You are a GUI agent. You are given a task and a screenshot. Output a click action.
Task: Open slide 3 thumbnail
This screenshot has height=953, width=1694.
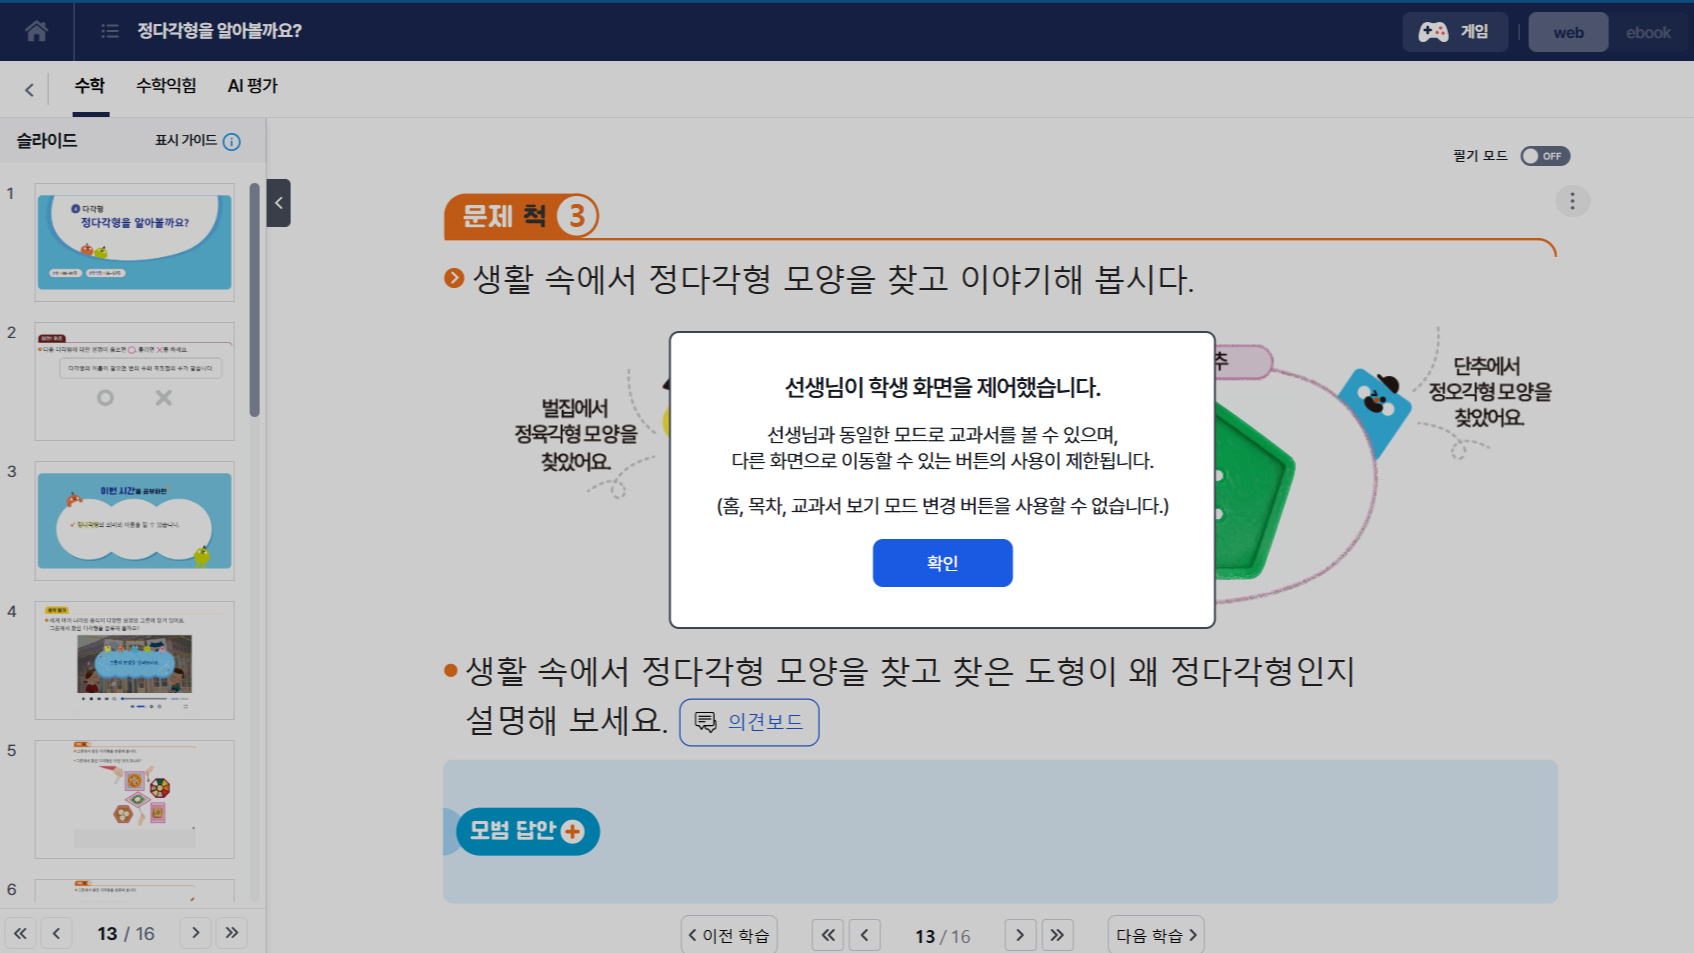[134, 520]
